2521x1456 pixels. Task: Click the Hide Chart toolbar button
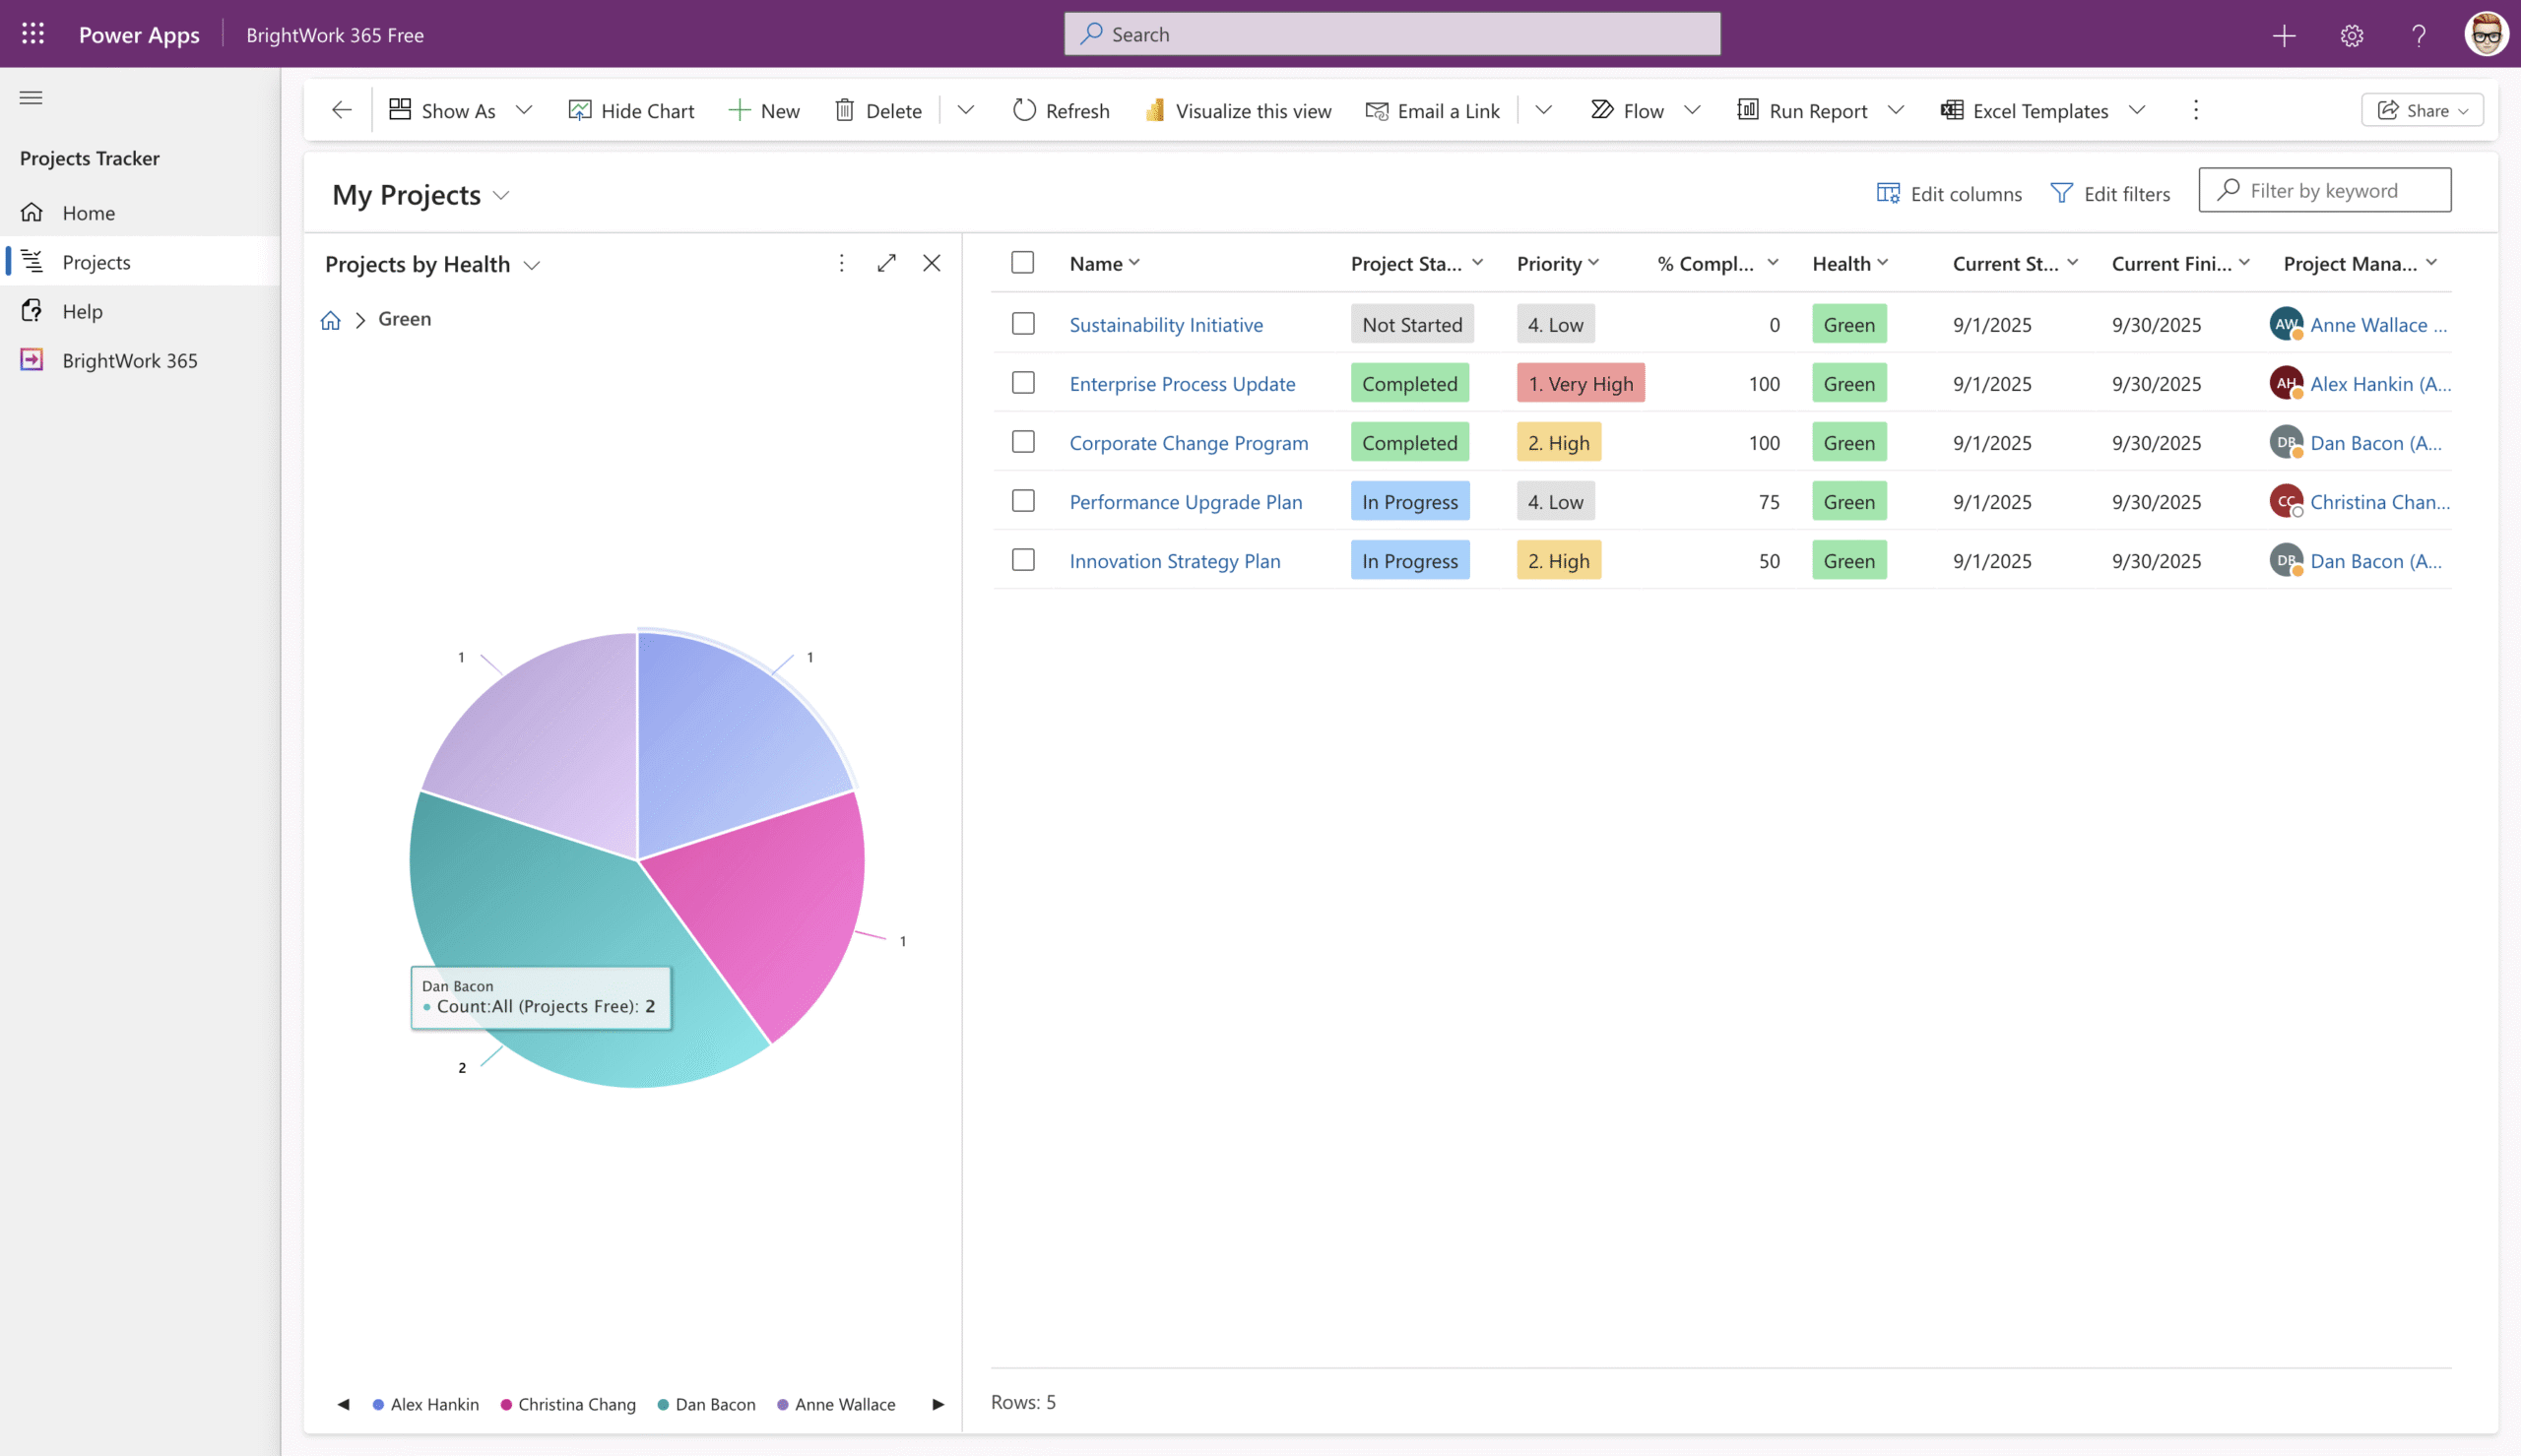[631, 110]
